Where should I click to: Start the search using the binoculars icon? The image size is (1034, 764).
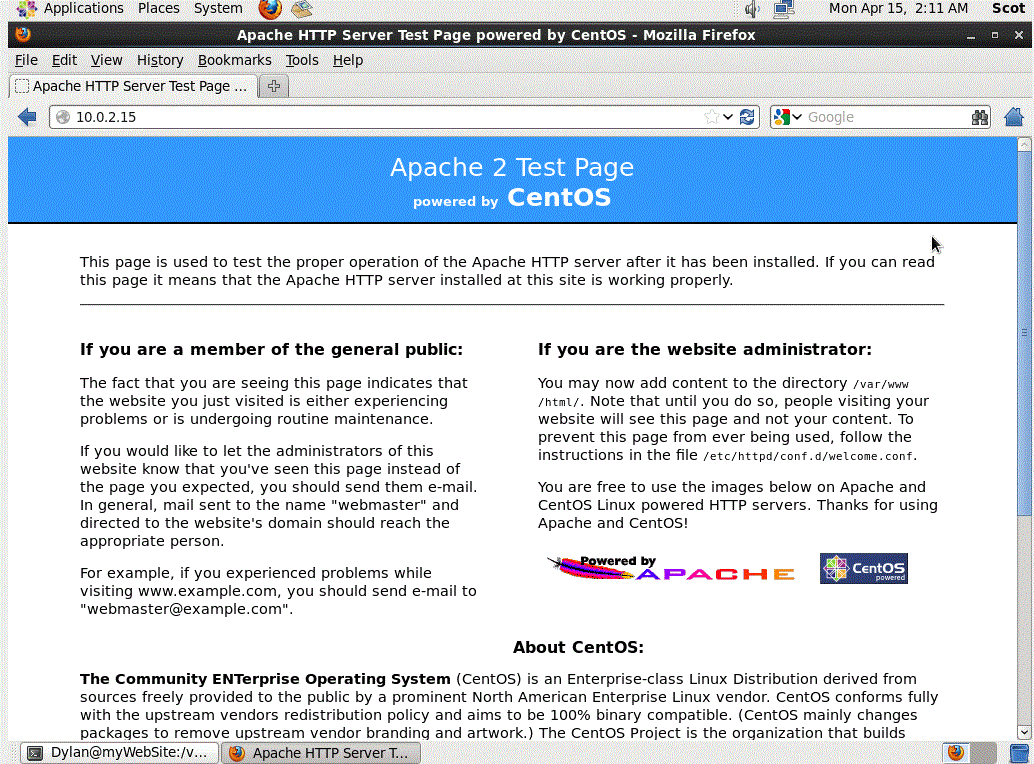[x=979, y=117]
